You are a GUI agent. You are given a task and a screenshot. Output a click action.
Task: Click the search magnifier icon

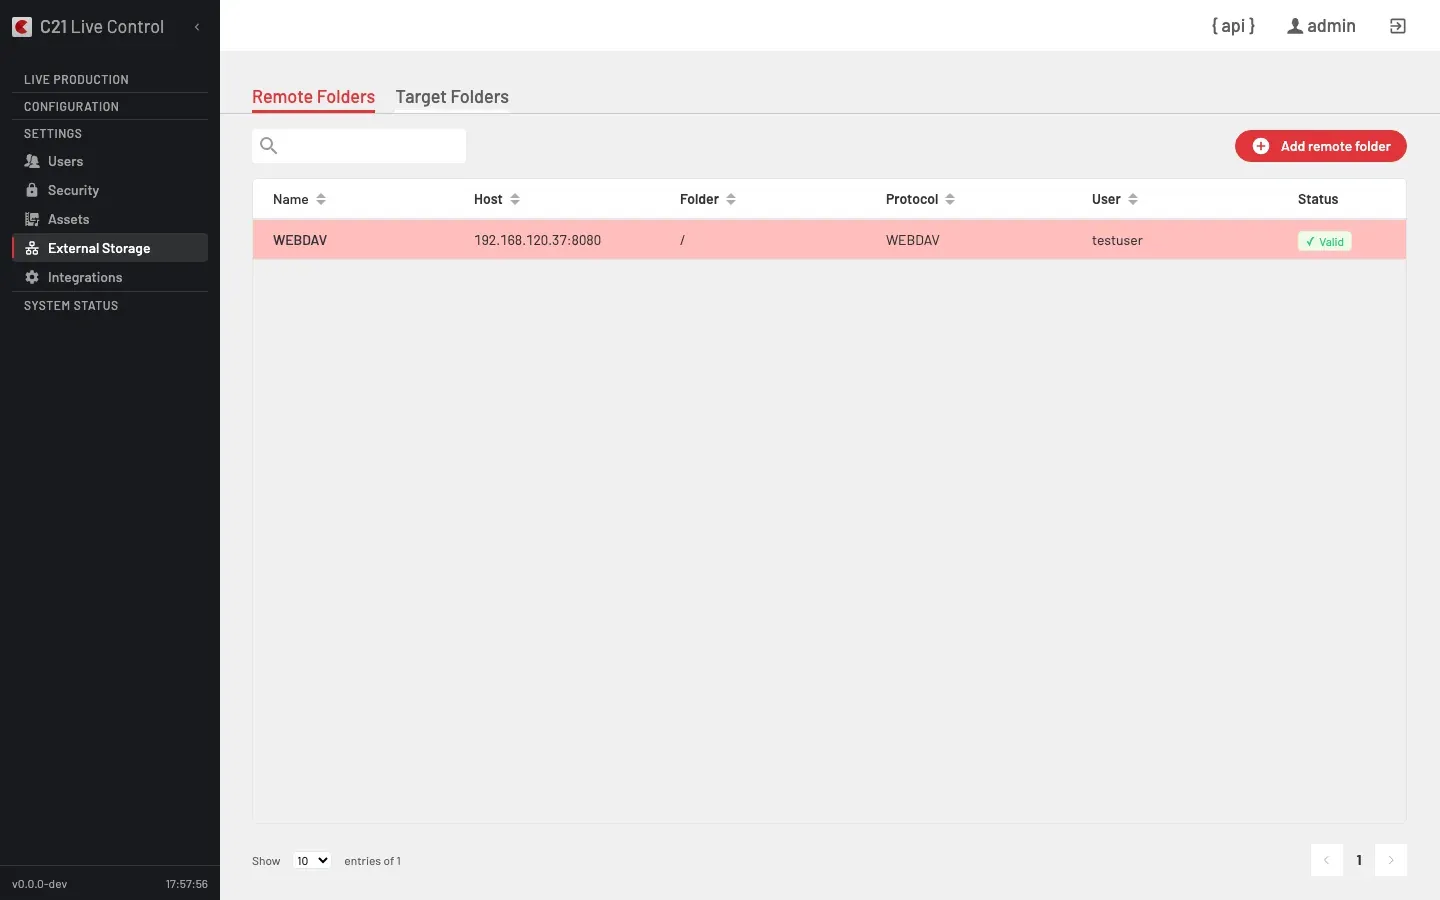click(x=268, y=146)
